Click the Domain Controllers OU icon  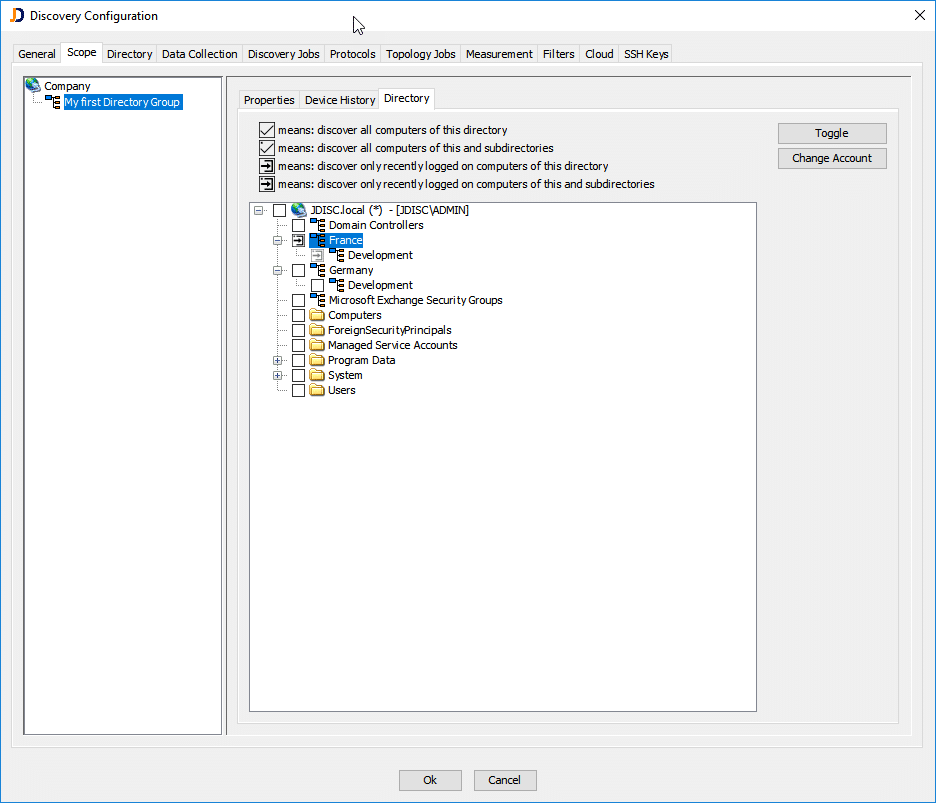coord(317,225)
